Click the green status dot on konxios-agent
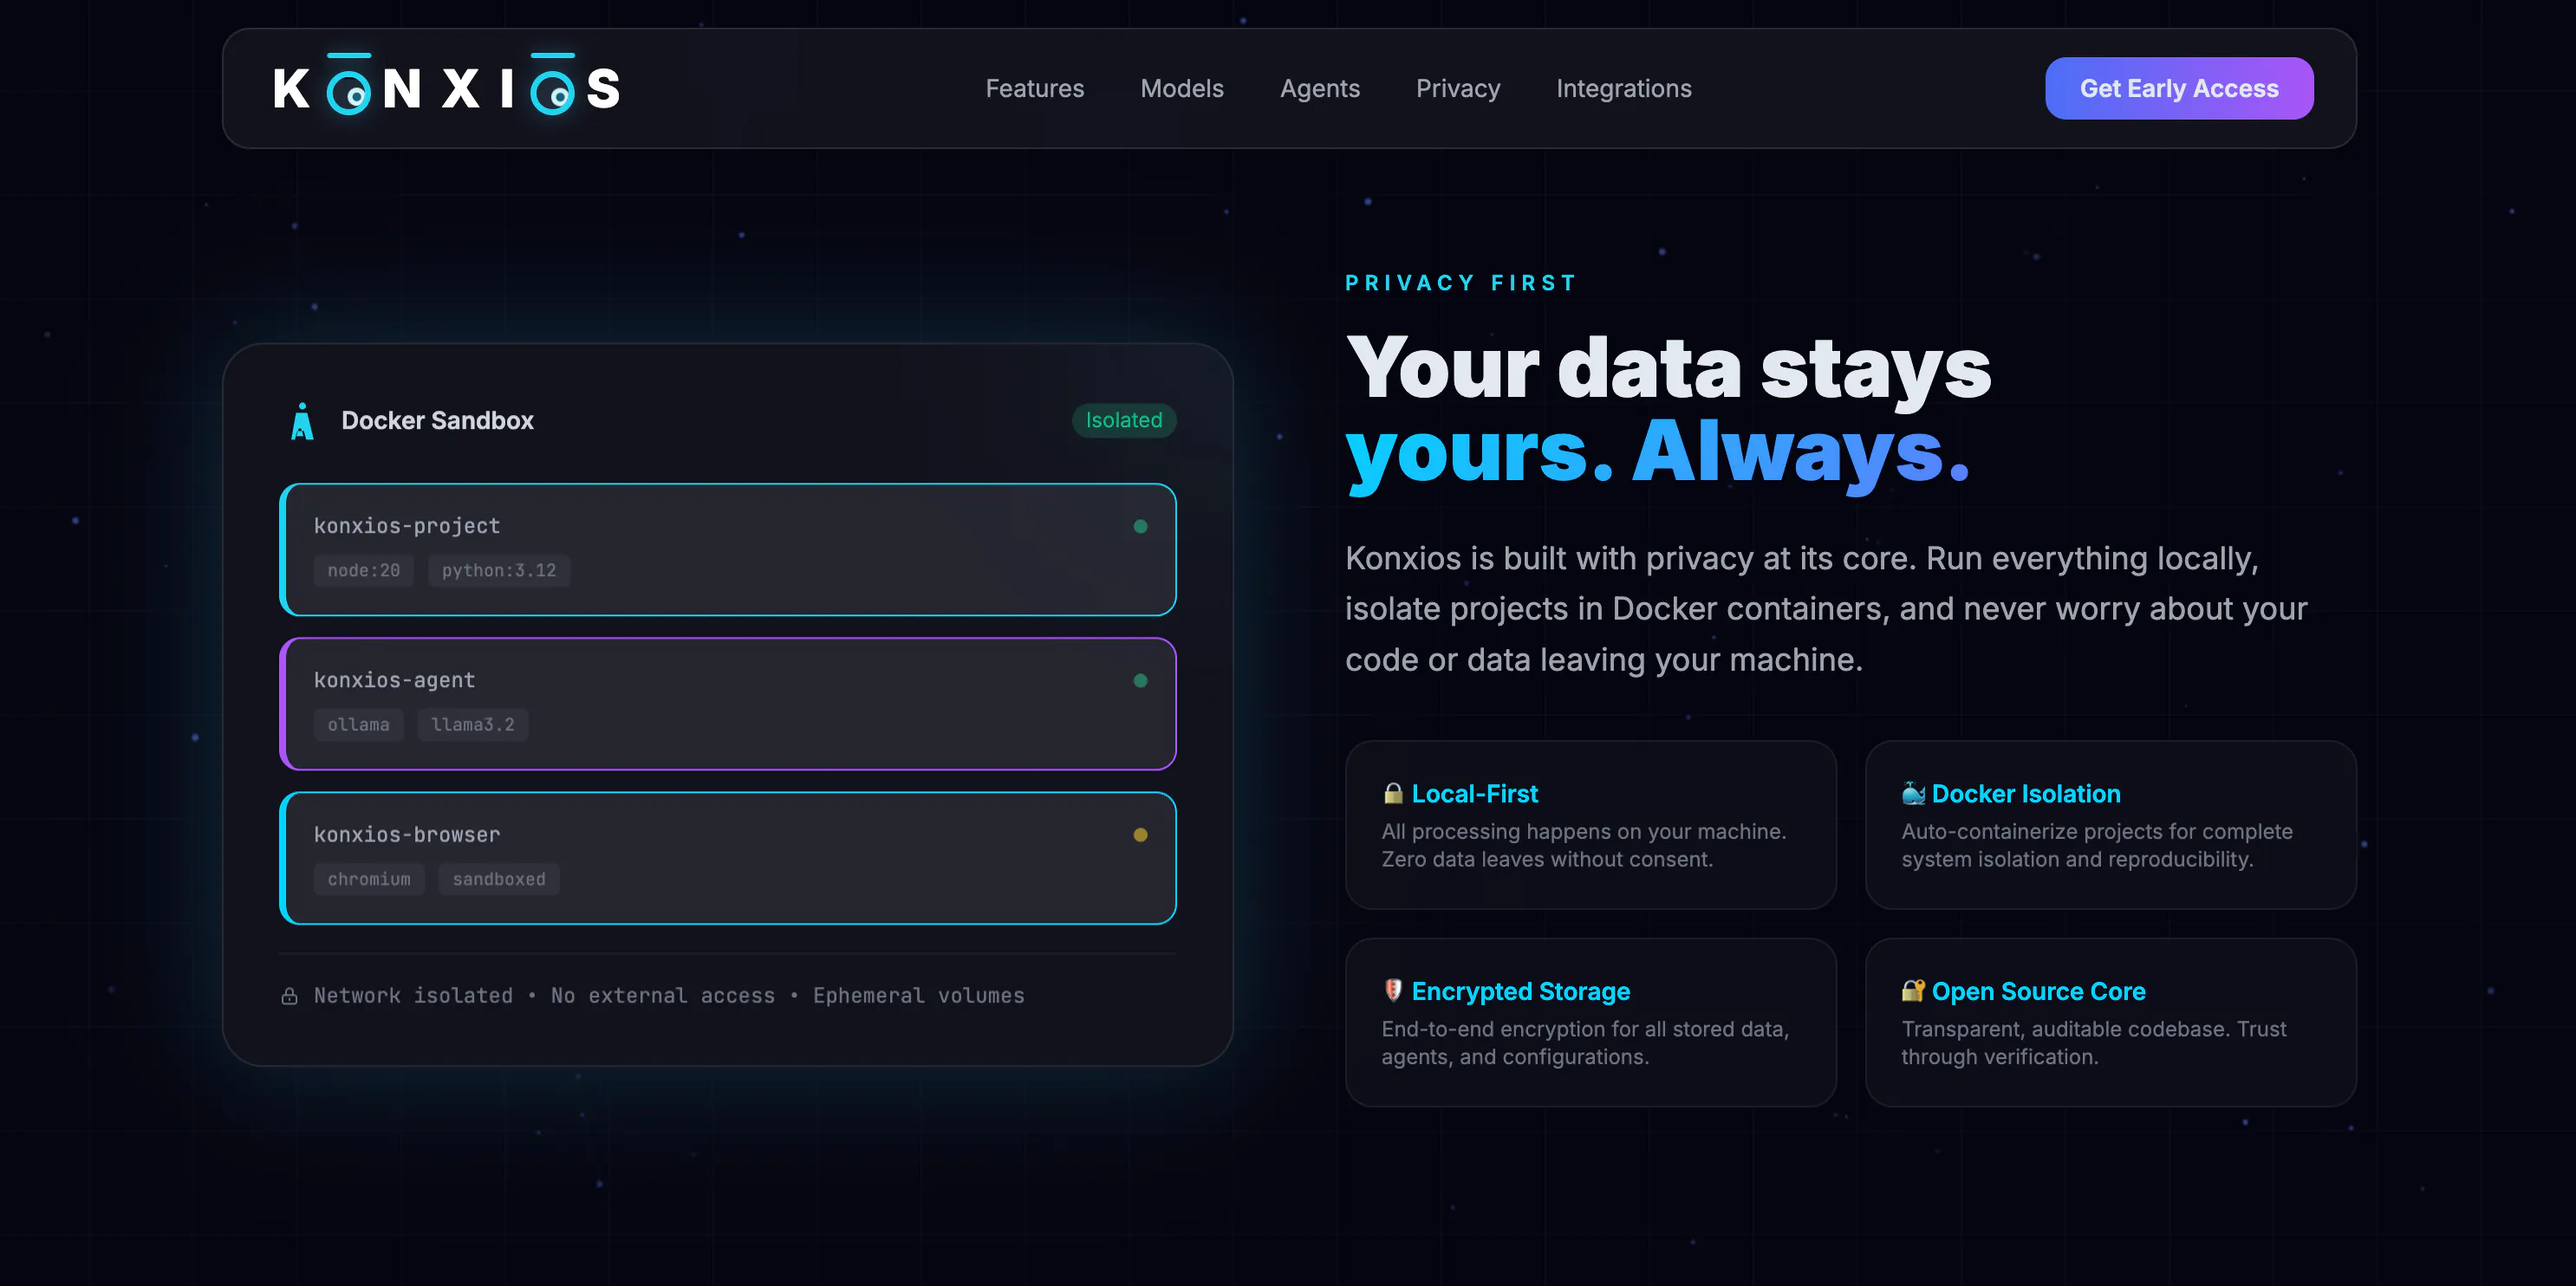Viewport: 2576px width, 1286px height. [x=1139, y=680]
